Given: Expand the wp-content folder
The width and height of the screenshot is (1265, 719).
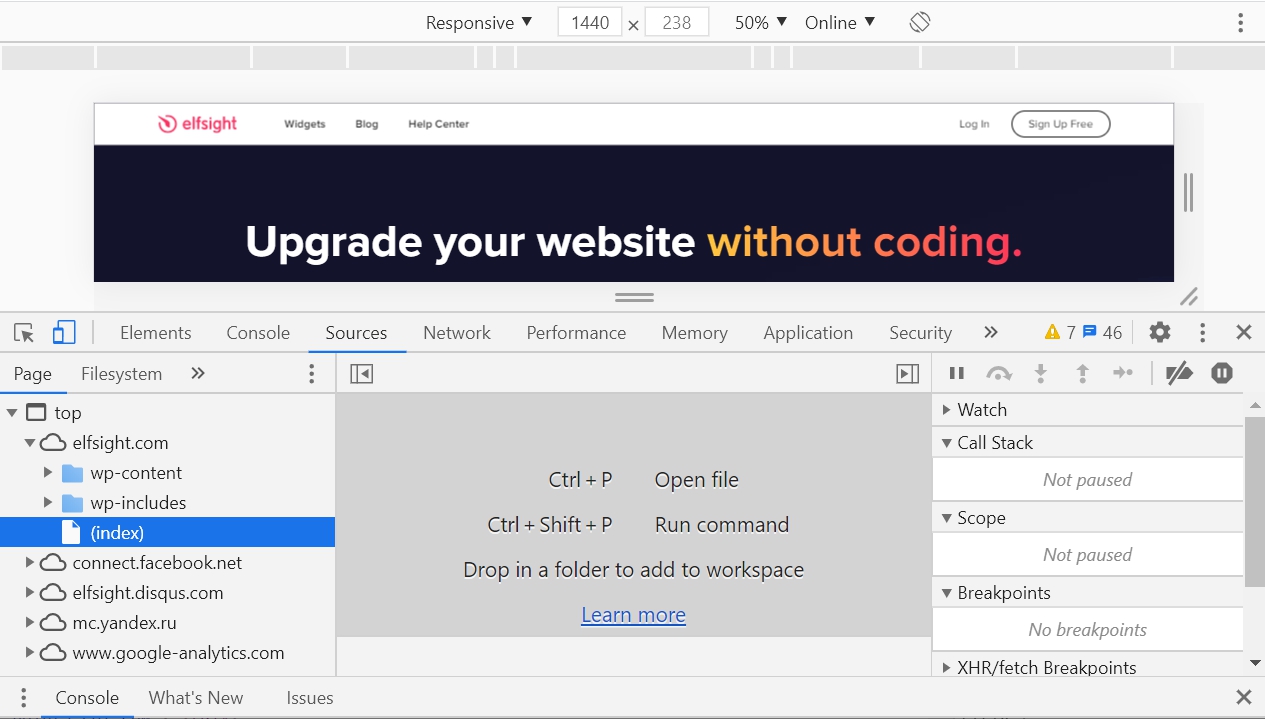Looking at the screenshot, I should 46,472.
